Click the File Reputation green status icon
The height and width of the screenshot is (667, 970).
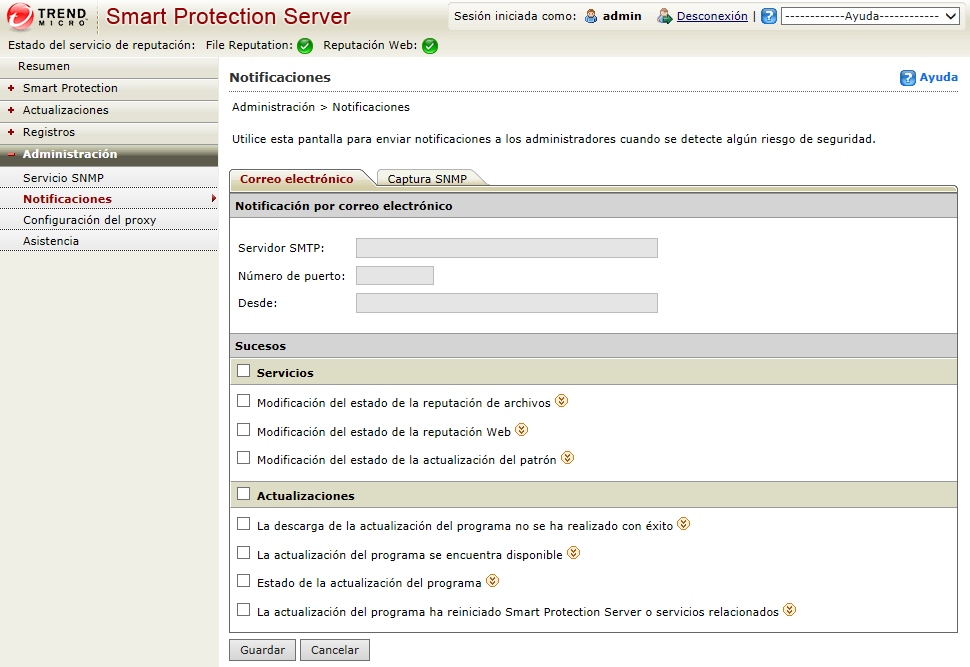point(305,46)
